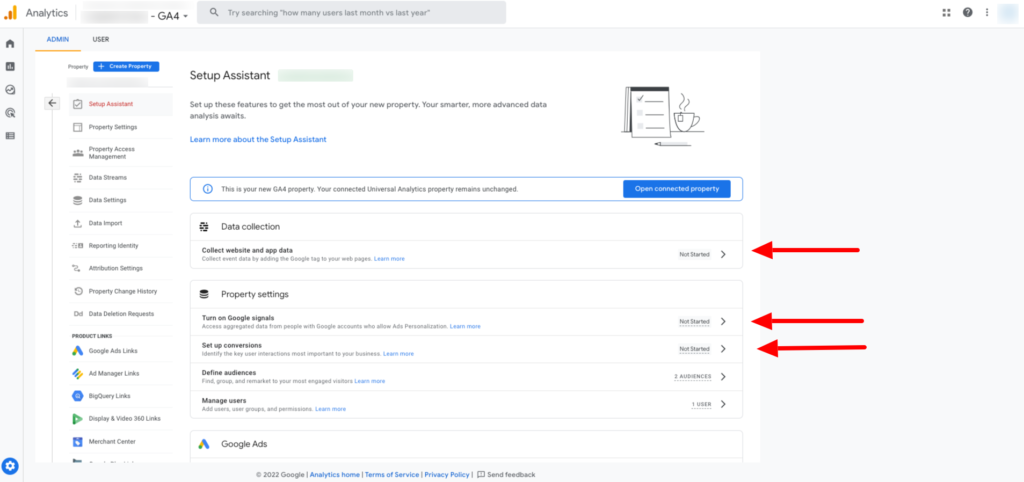This screenshot has width=1024, height=482.
Task: Open the Configure table icon in left rail
Action: (x=10, y=136)
